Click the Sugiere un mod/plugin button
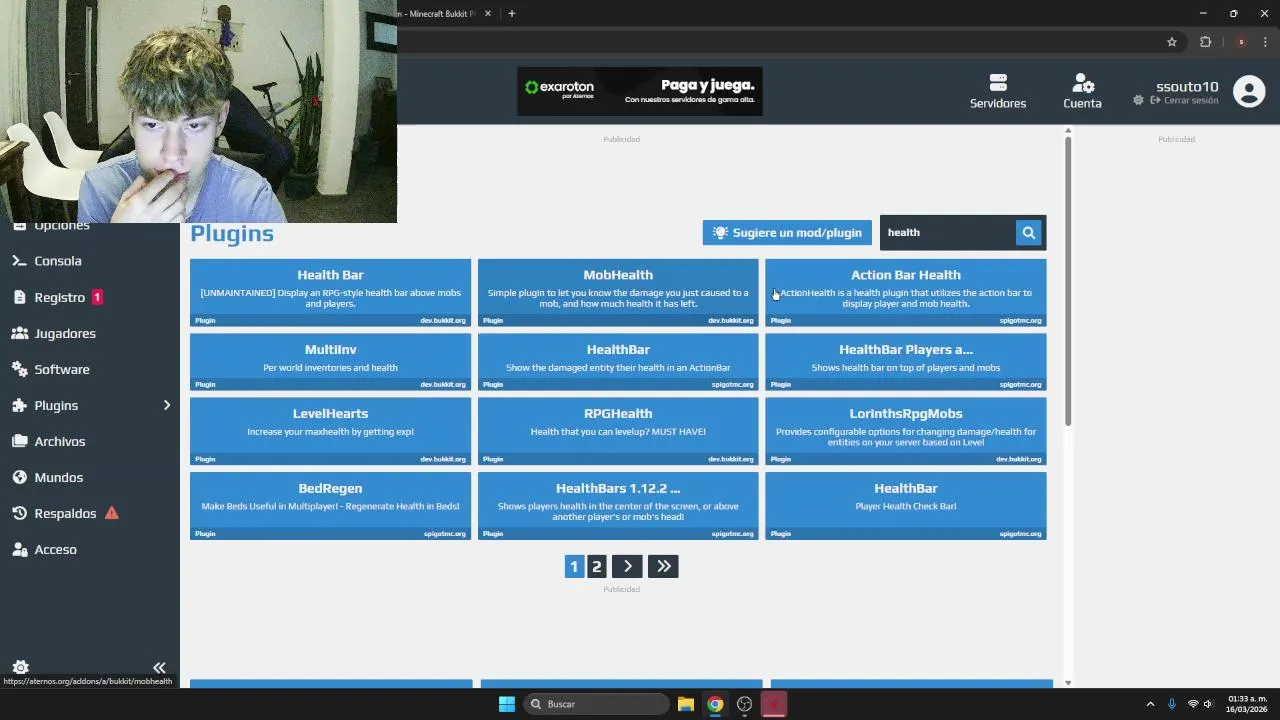1280x720 pixels. (787, 232)
